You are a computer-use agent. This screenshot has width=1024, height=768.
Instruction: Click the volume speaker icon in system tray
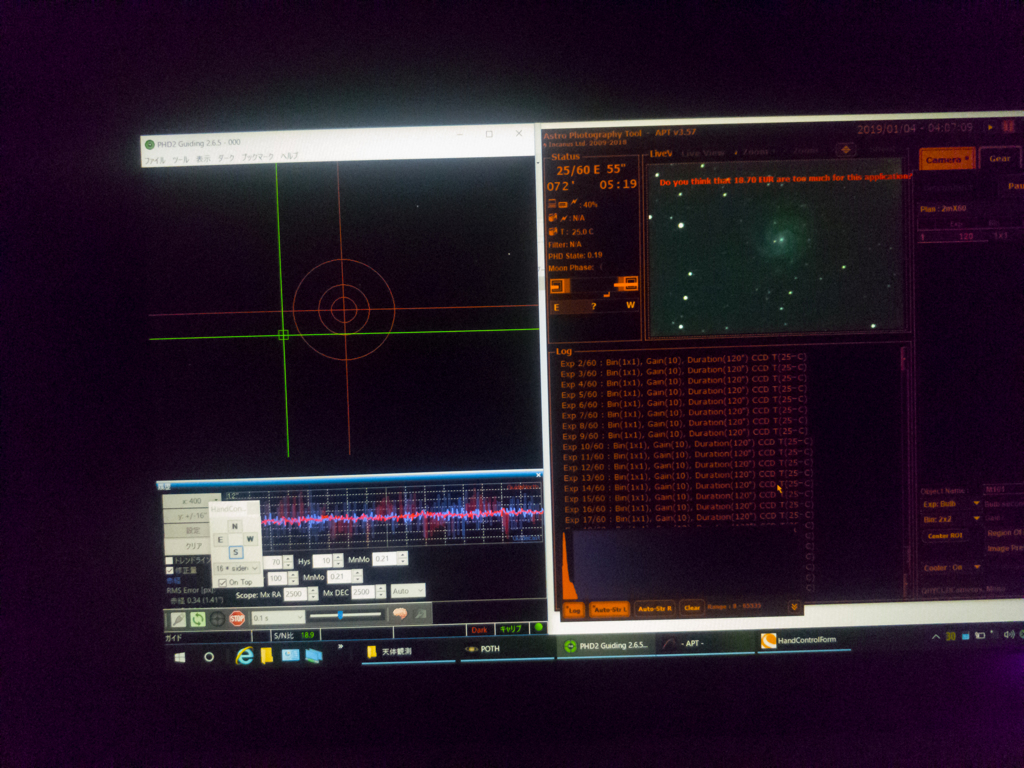click(x=1009, y=635)
